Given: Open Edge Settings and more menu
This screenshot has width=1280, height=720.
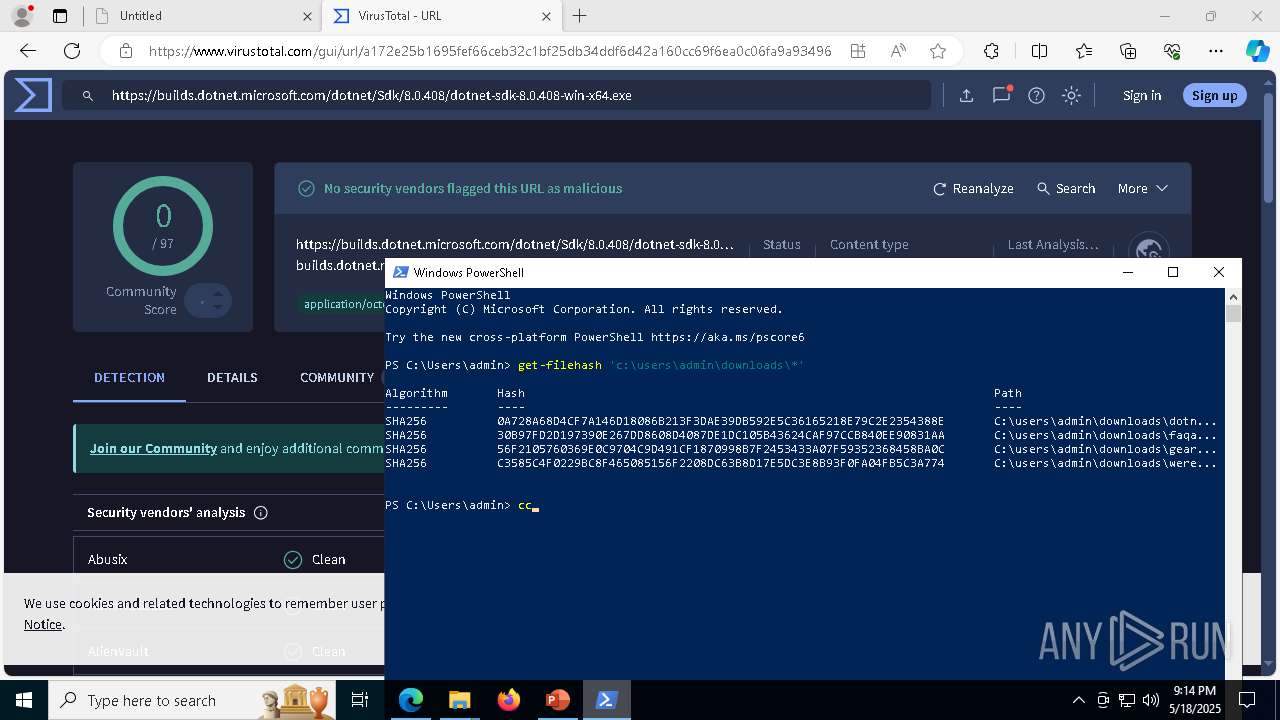Looking at the screenshot, I should pyautogui.click(x=1216, y=51).
